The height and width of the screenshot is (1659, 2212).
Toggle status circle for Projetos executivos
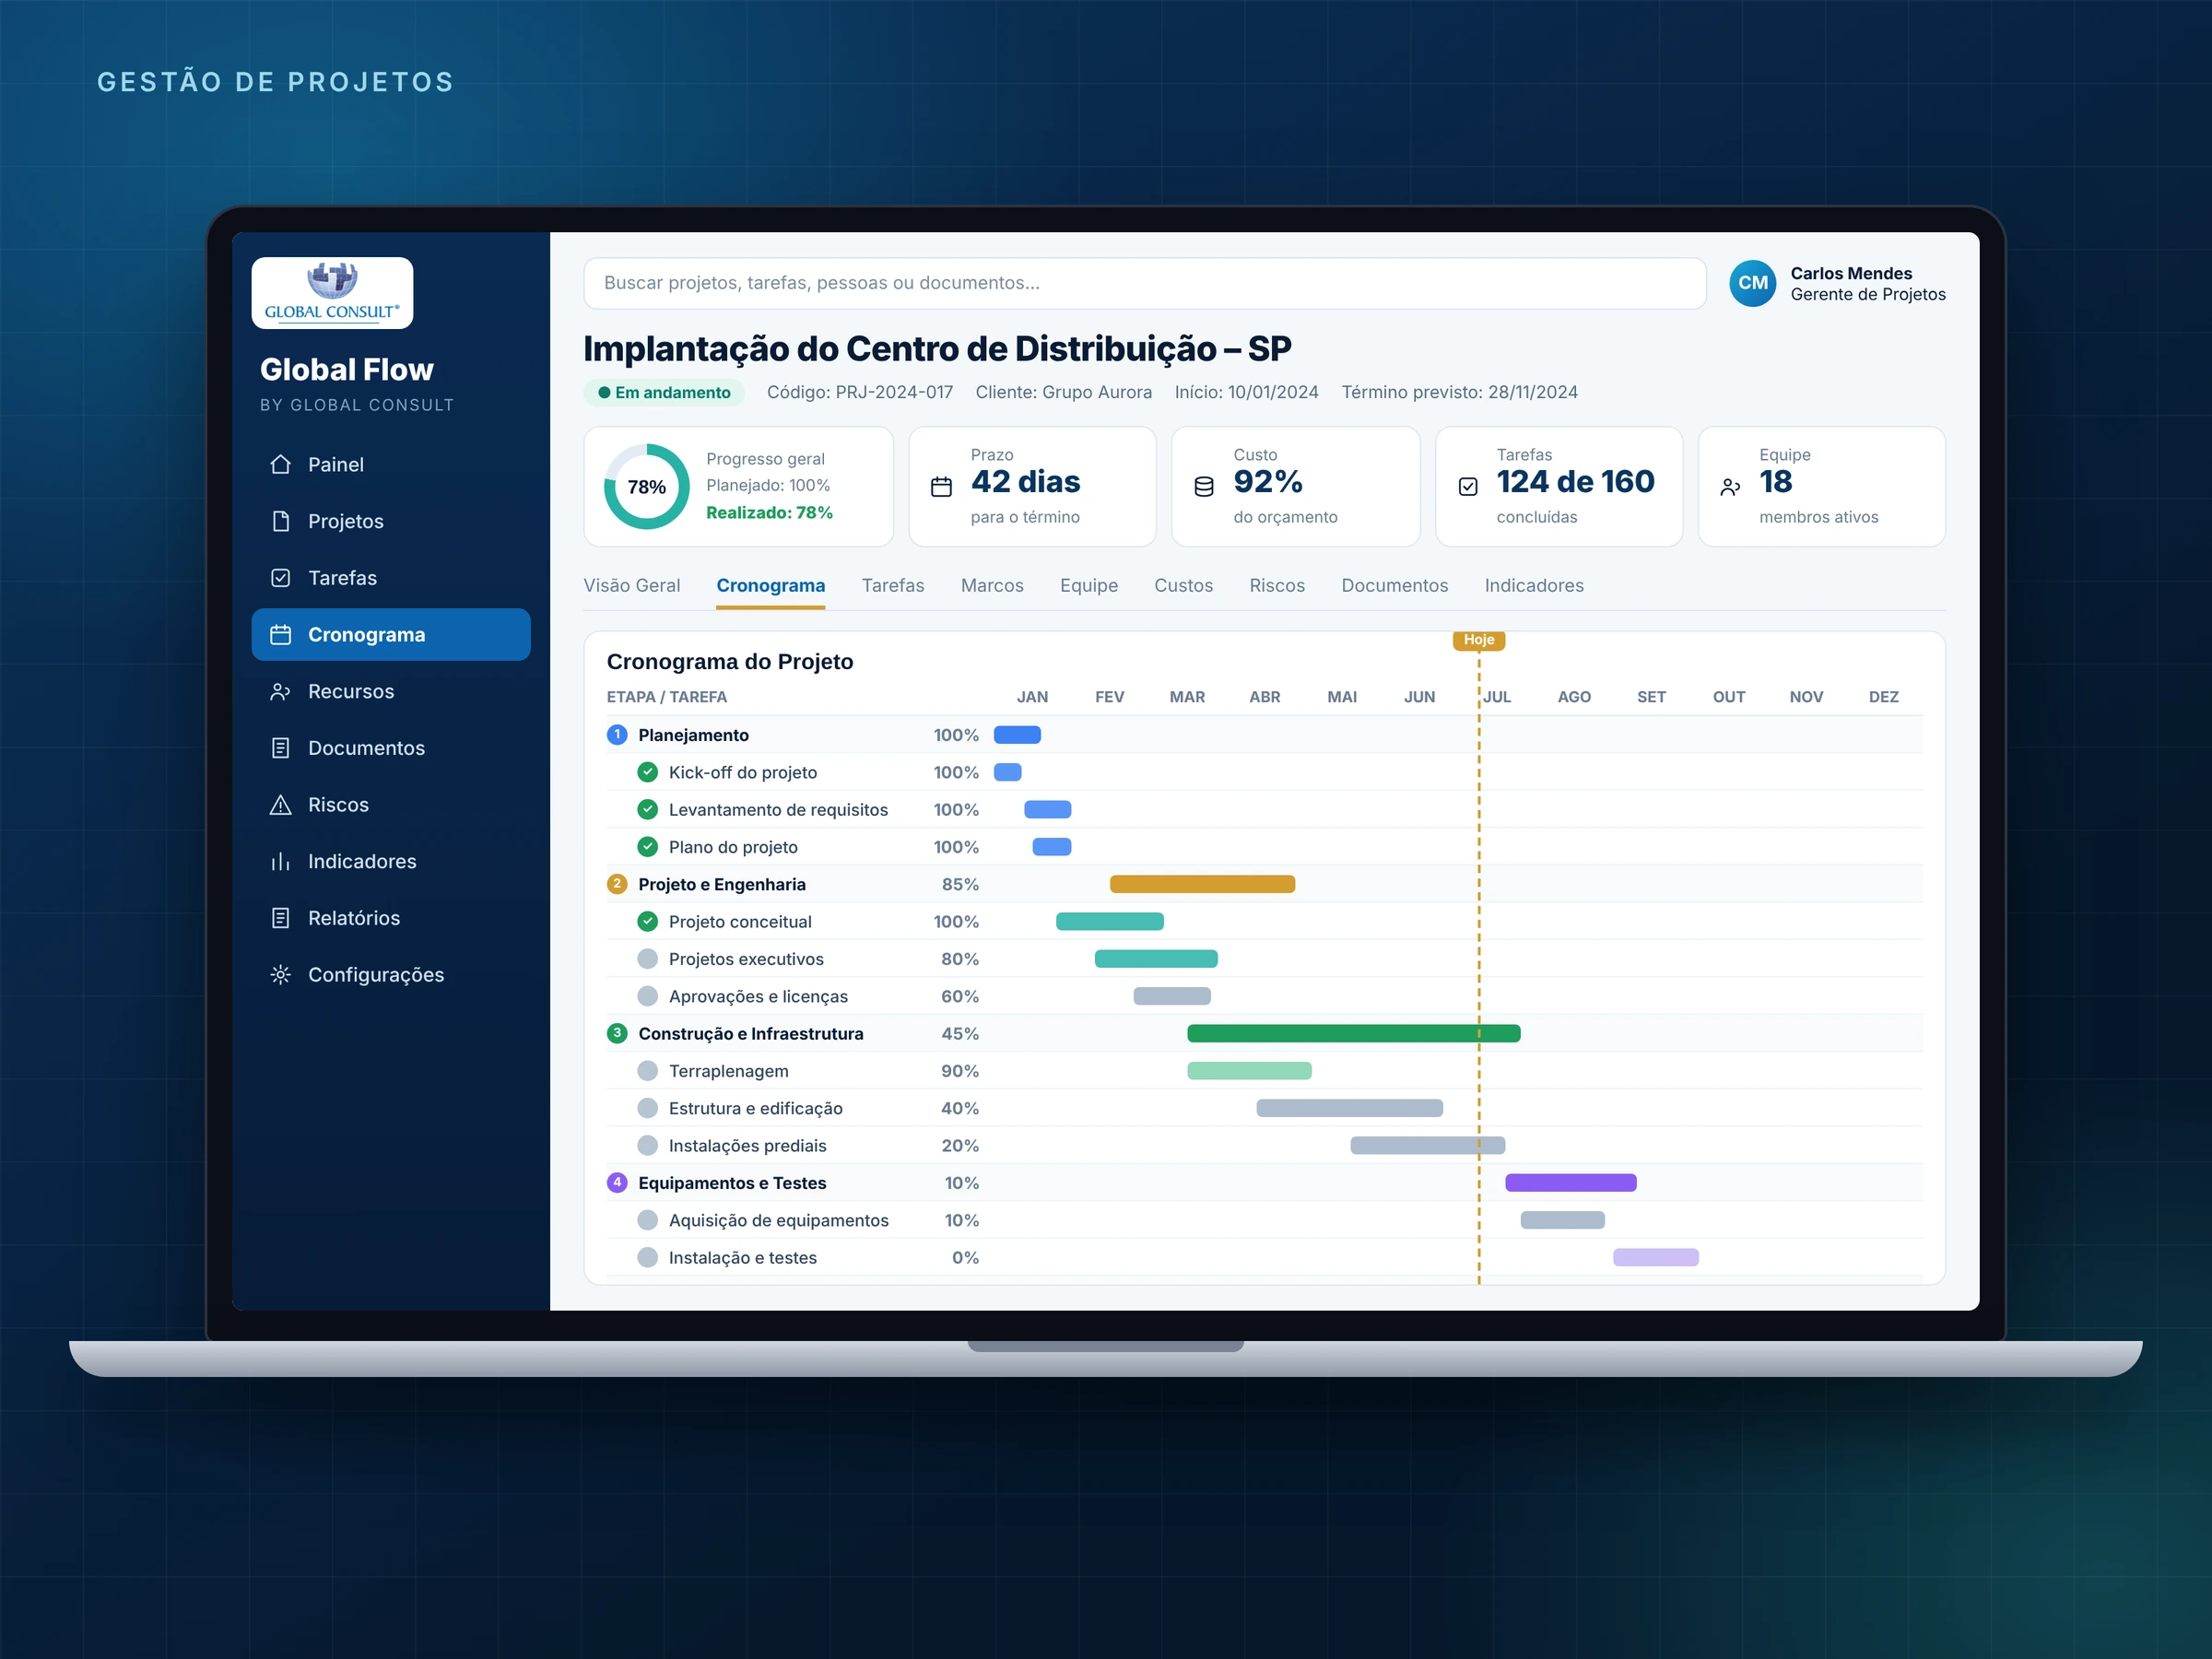648,959
